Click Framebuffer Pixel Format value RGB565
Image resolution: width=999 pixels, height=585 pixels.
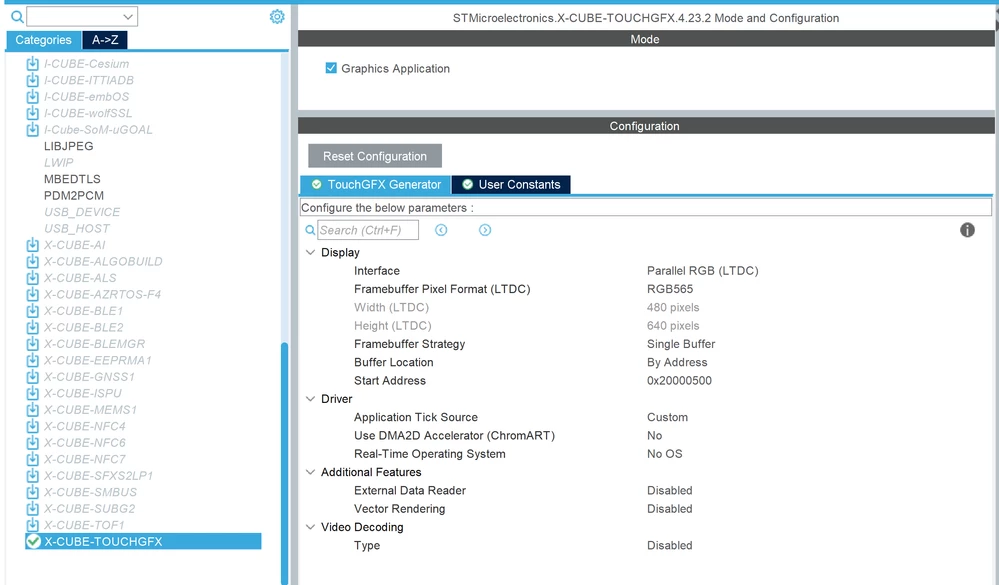click(670, 289)
